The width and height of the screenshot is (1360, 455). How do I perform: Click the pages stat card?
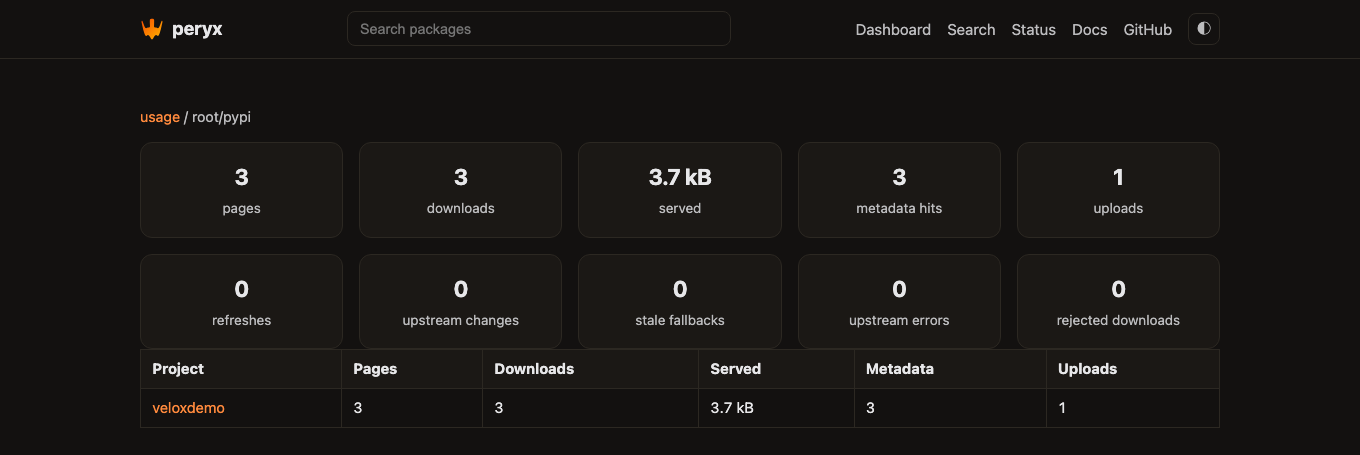pyautogui.click(x=241, y=190)
